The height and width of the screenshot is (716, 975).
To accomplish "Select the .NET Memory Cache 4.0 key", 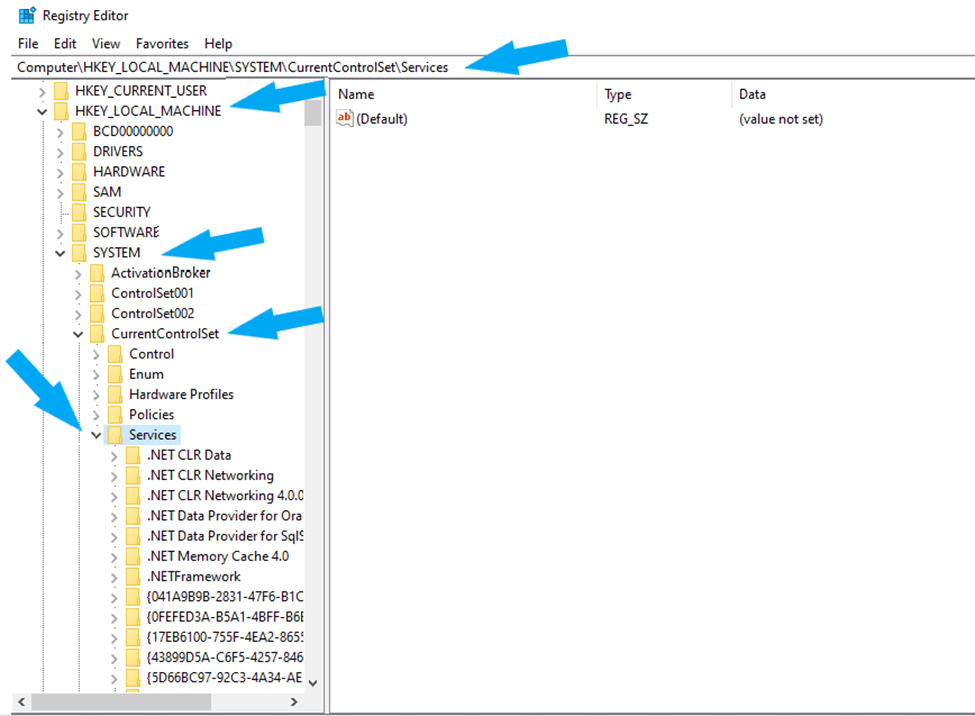I will pyautogui.click(x=218, y=556).
